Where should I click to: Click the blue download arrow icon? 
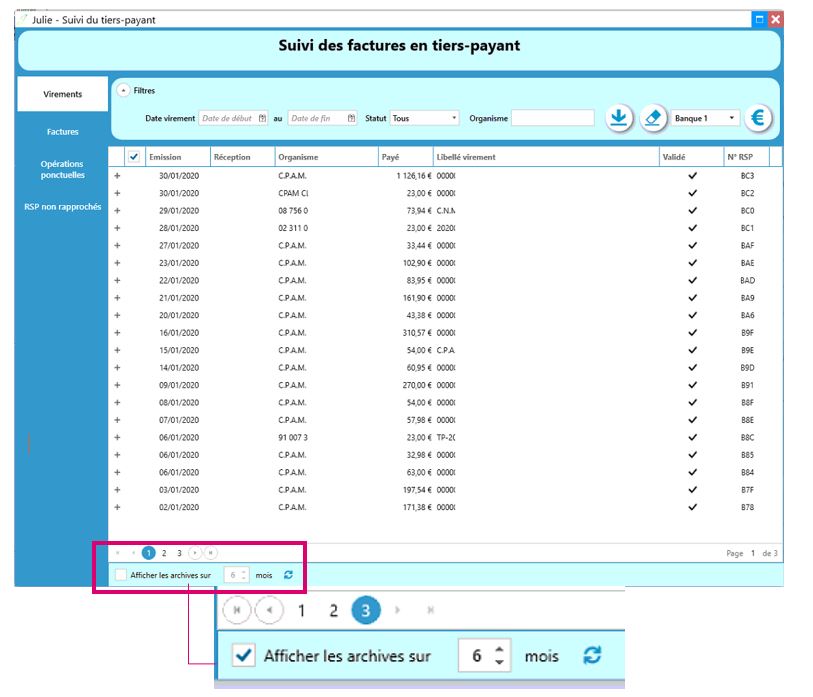pos(619,118)
